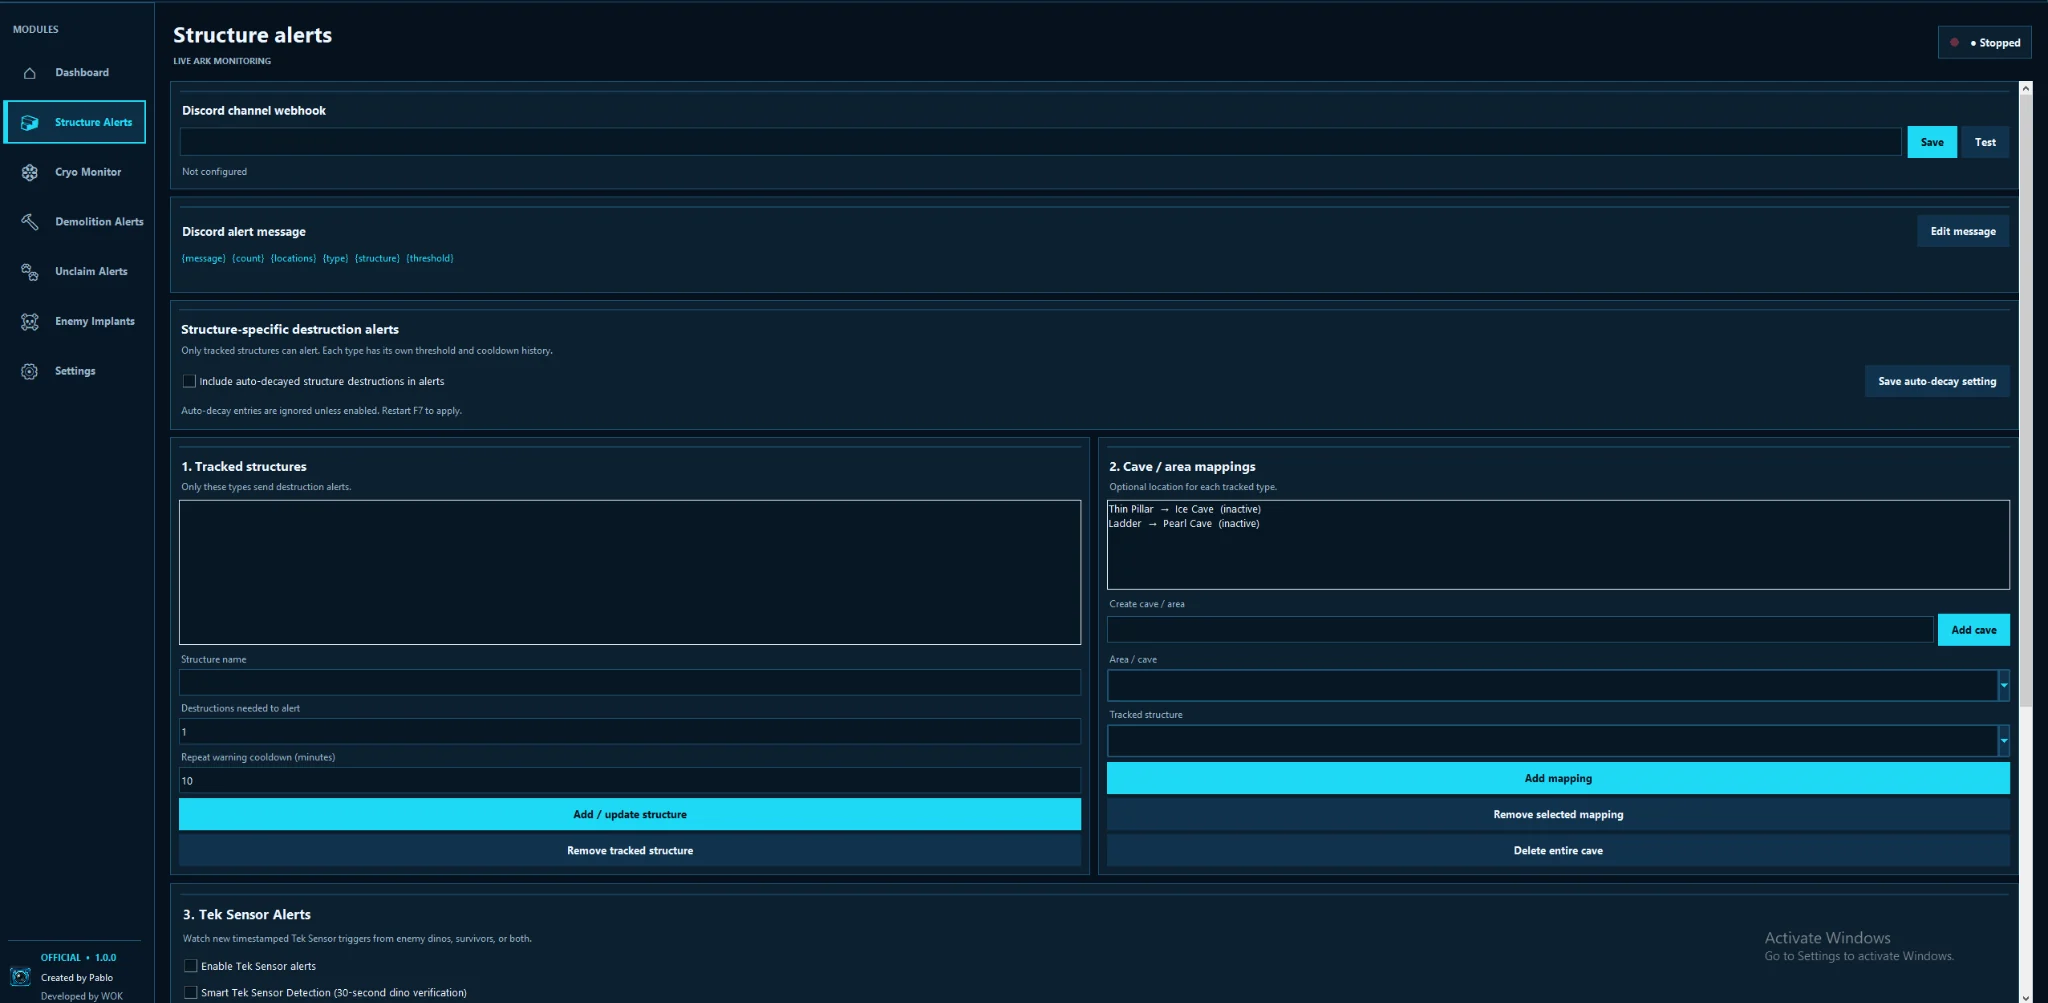Focus the Discord channel webhook field
Screen dimensions: 2048x1003
point(1040,142)
